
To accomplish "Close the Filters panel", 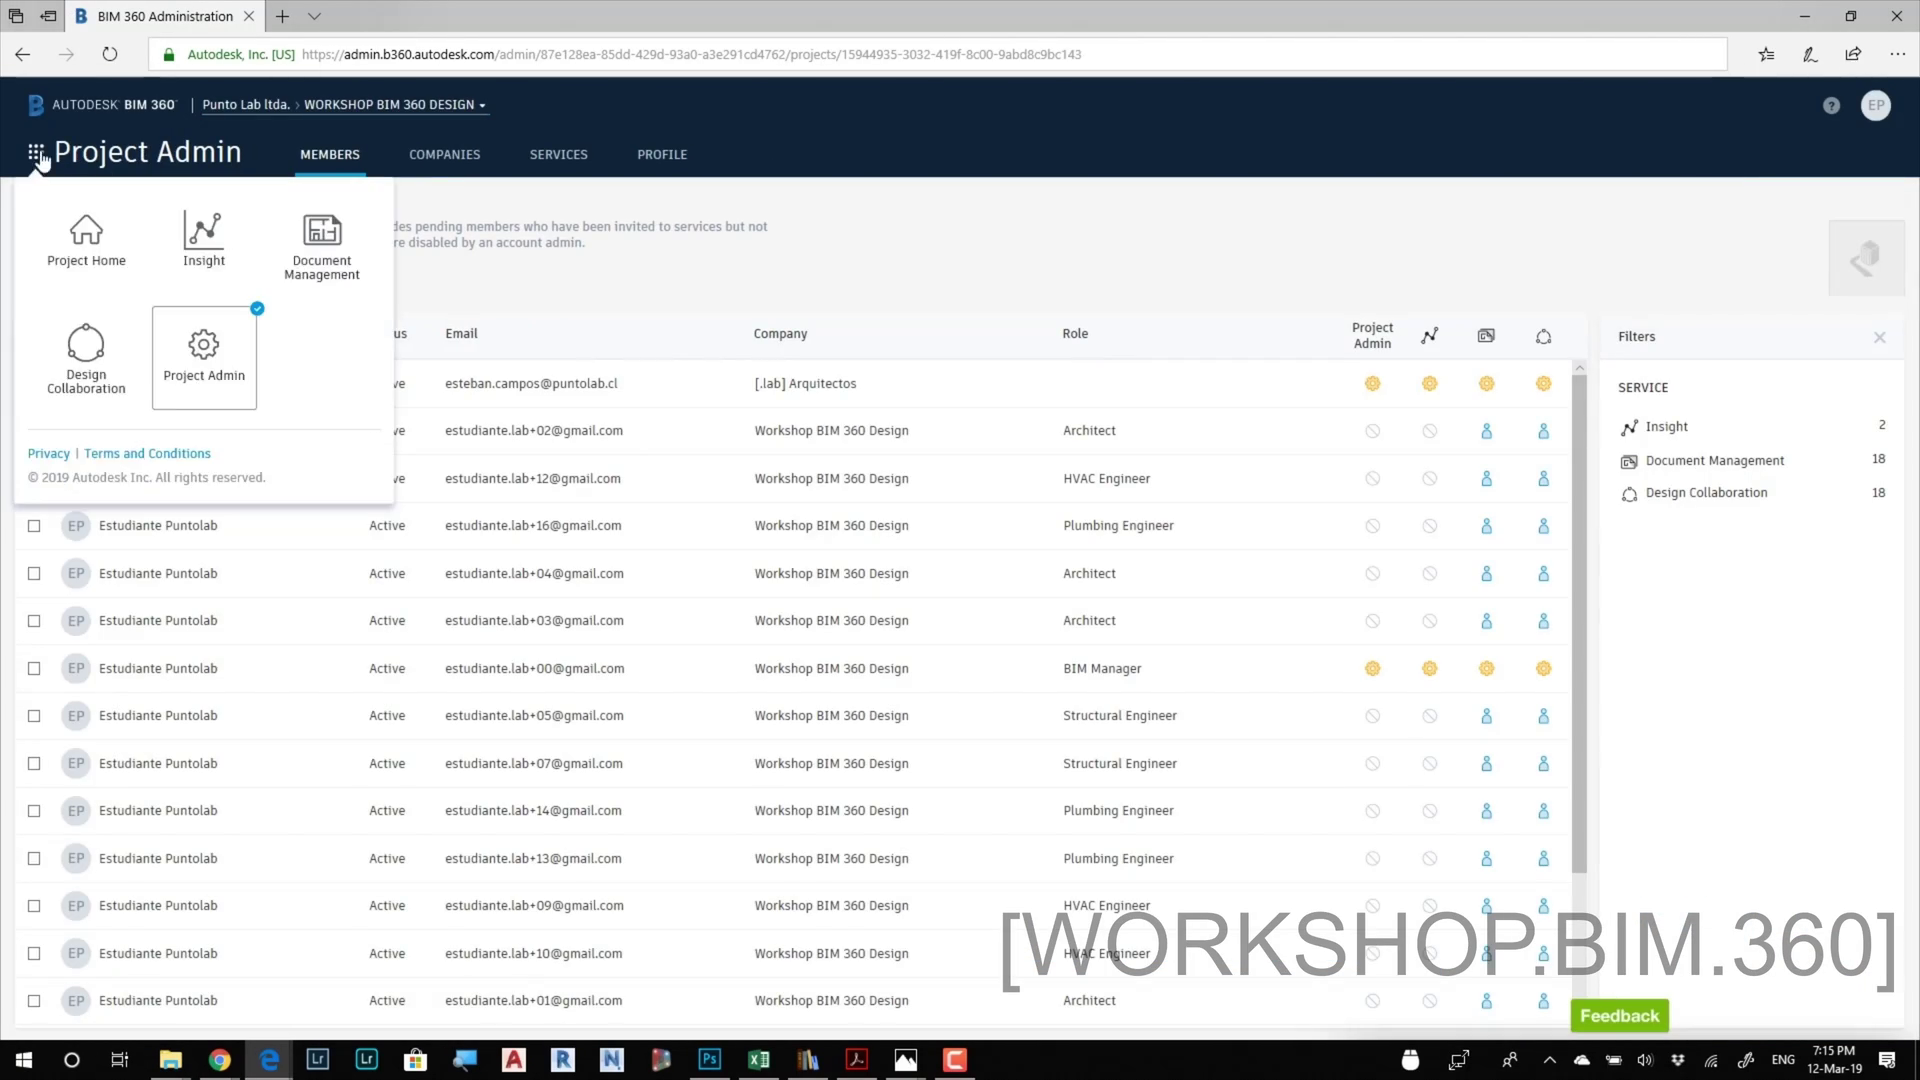I will [x=1880, y=337].
